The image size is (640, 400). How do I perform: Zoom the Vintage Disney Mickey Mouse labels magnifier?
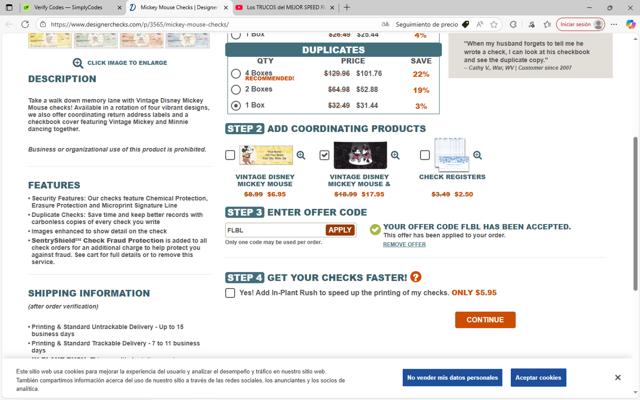pyautogui.click(x=301, y=155)
